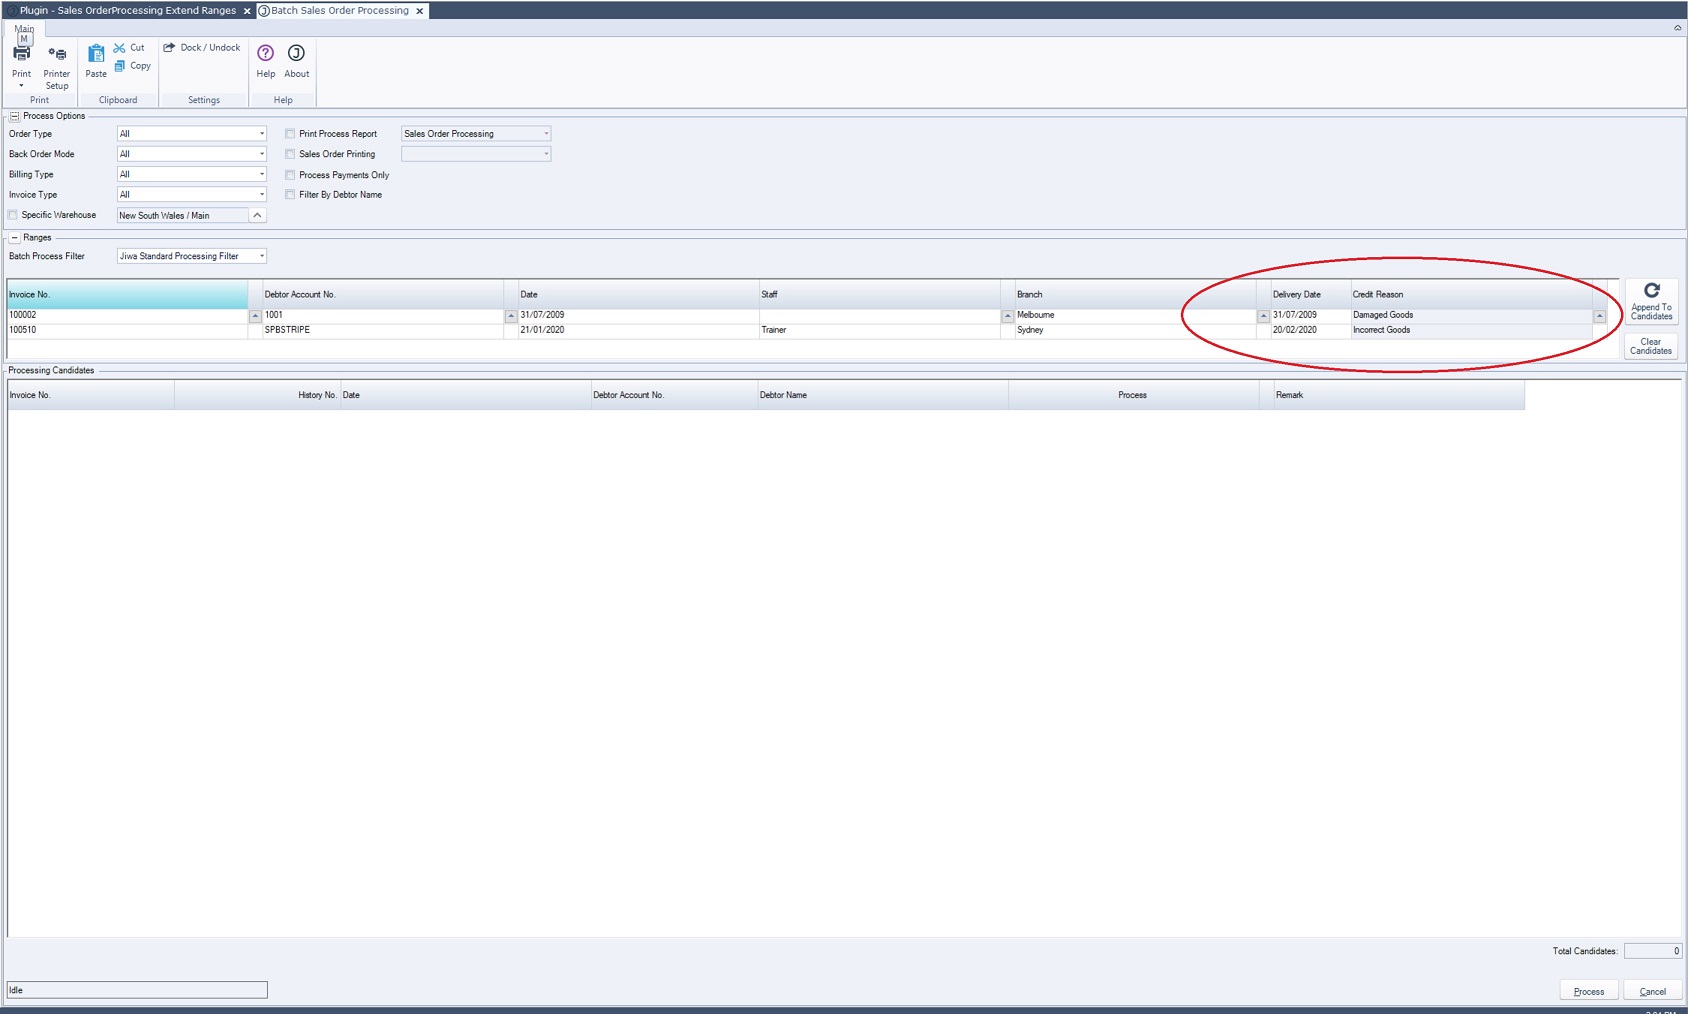
Task: Click Append To Candidates refresh button
Action: tap(1651, 300)
